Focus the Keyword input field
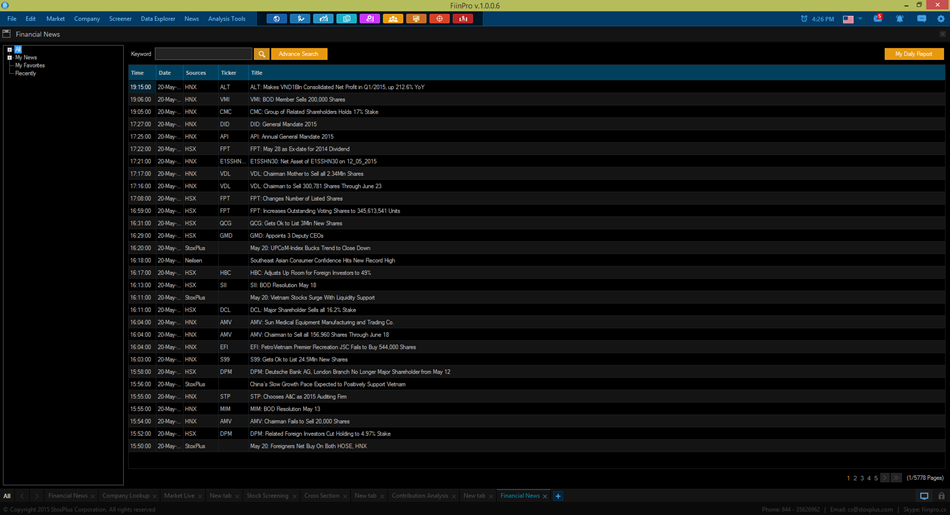The width and height of the screenshot is (950, 515). 204,54
